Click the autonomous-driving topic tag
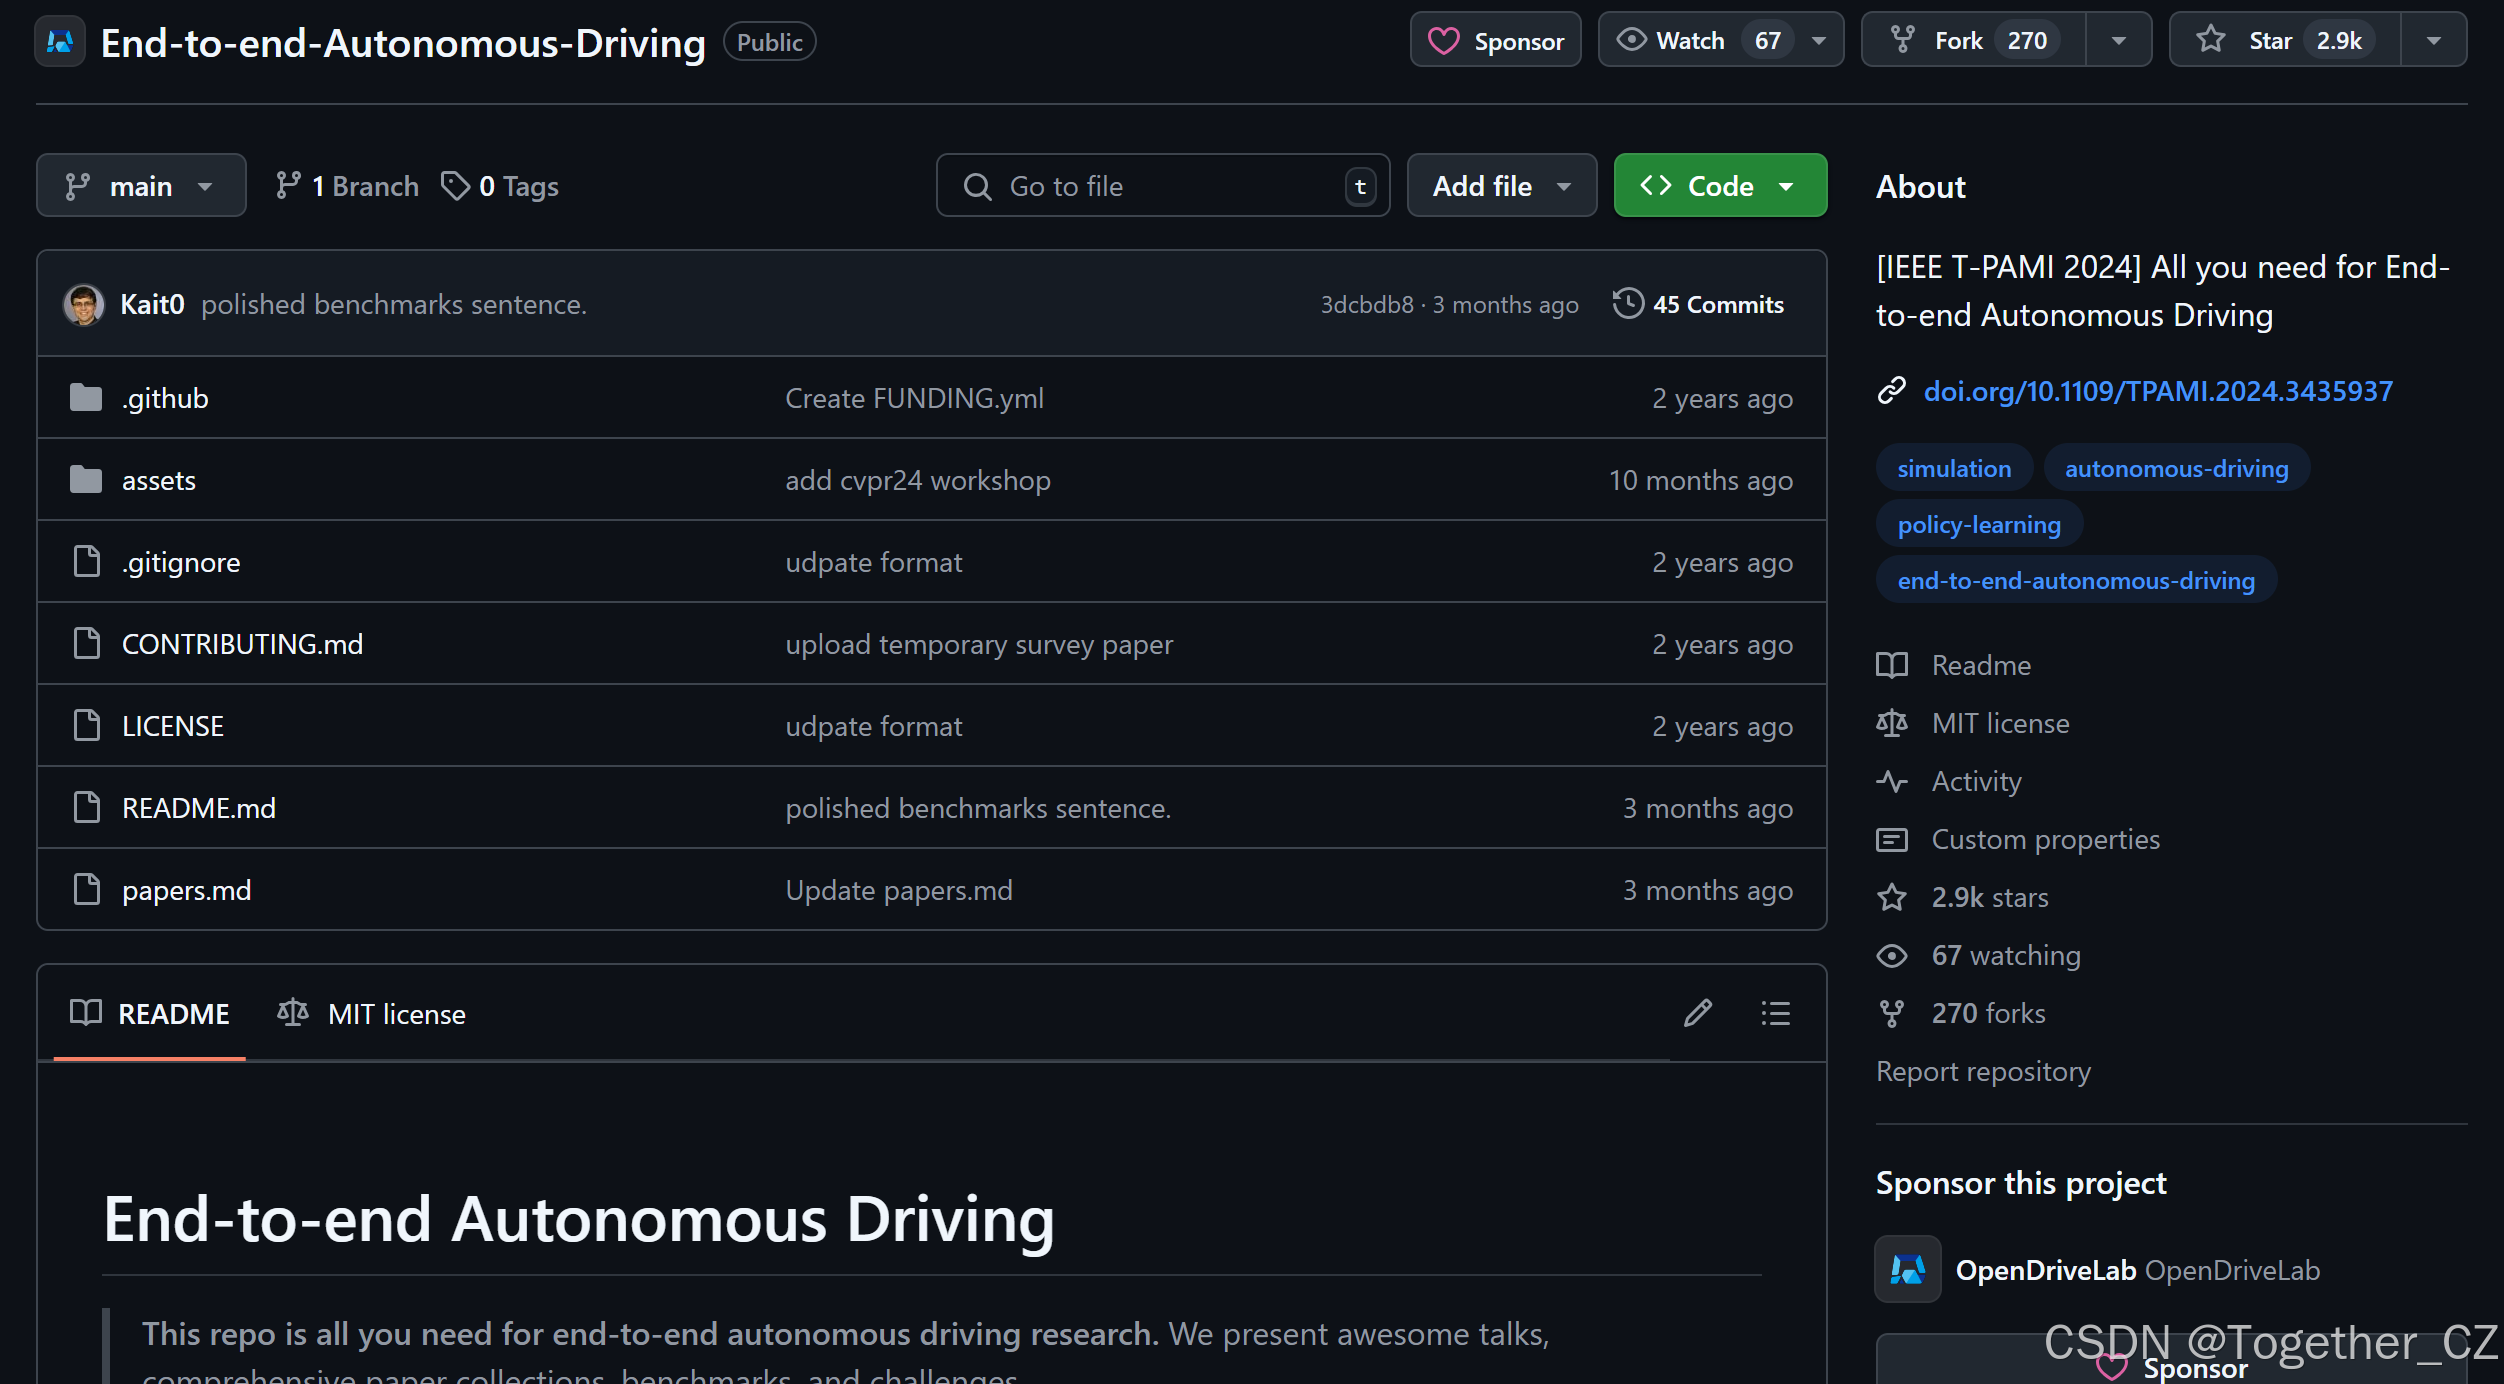2504x1384 pixels. 2176,469
